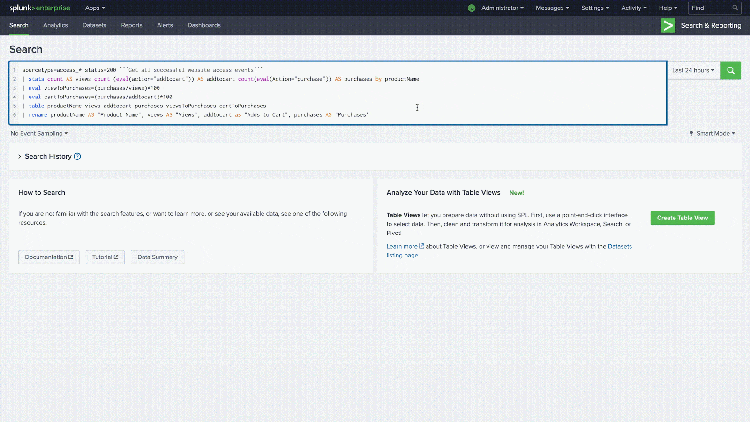This screenshot has height=422, width=750.
Task: Click the green search magnifier button
Action: click(x=731, y=71)
